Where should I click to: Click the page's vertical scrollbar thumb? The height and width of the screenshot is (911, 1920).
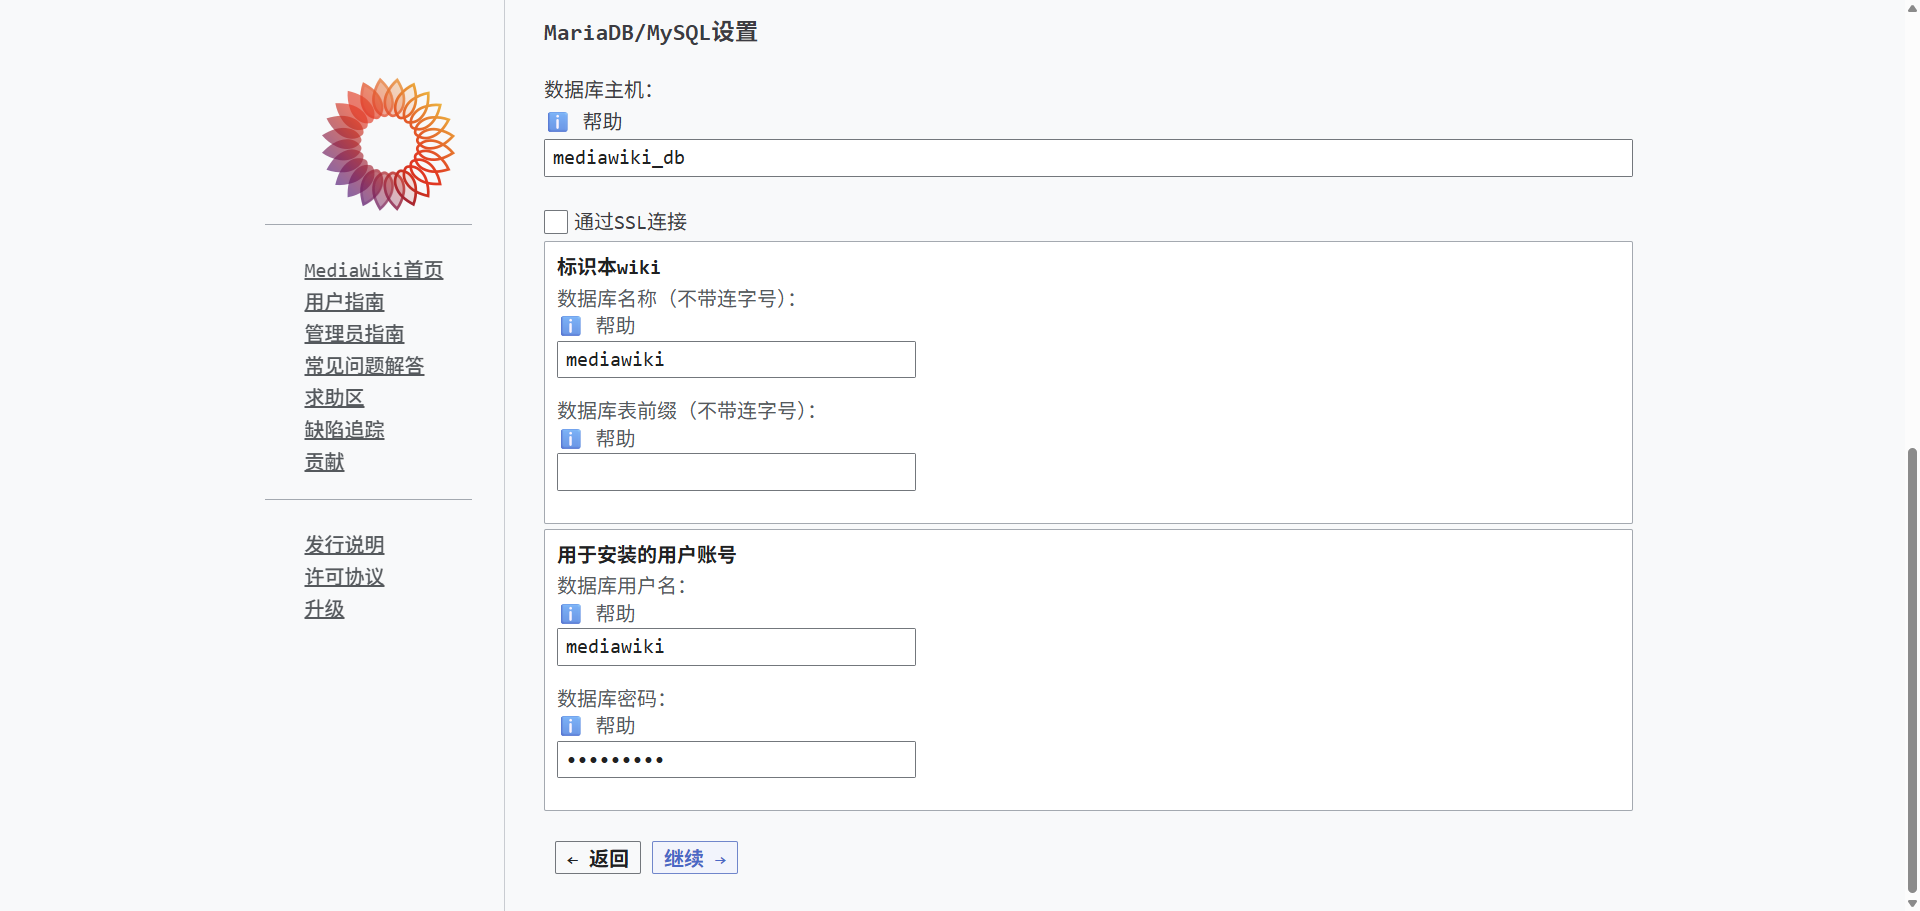1912,670
